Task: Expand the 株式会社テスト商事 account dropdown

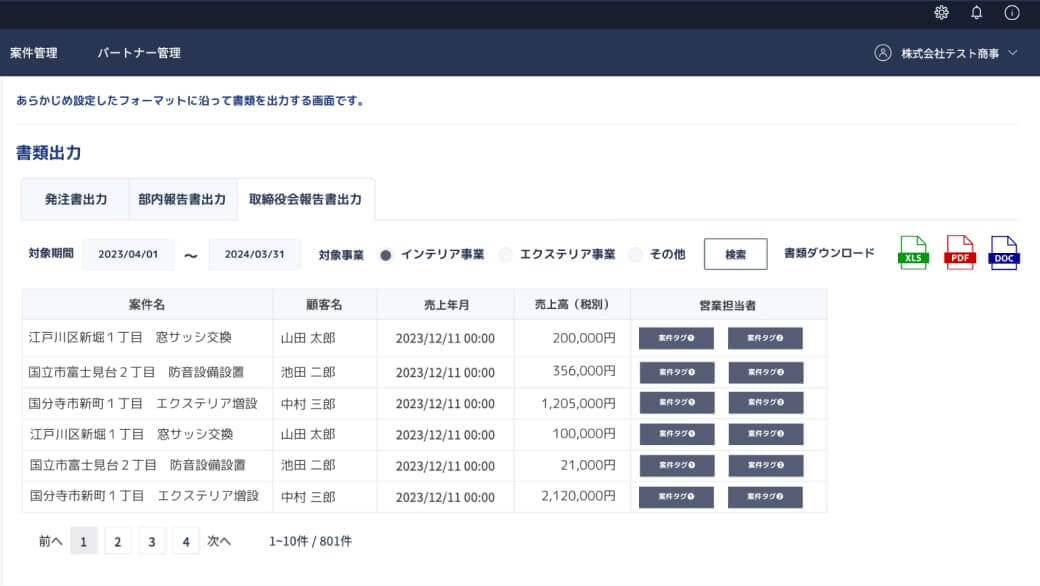Action: point(1013,53)
